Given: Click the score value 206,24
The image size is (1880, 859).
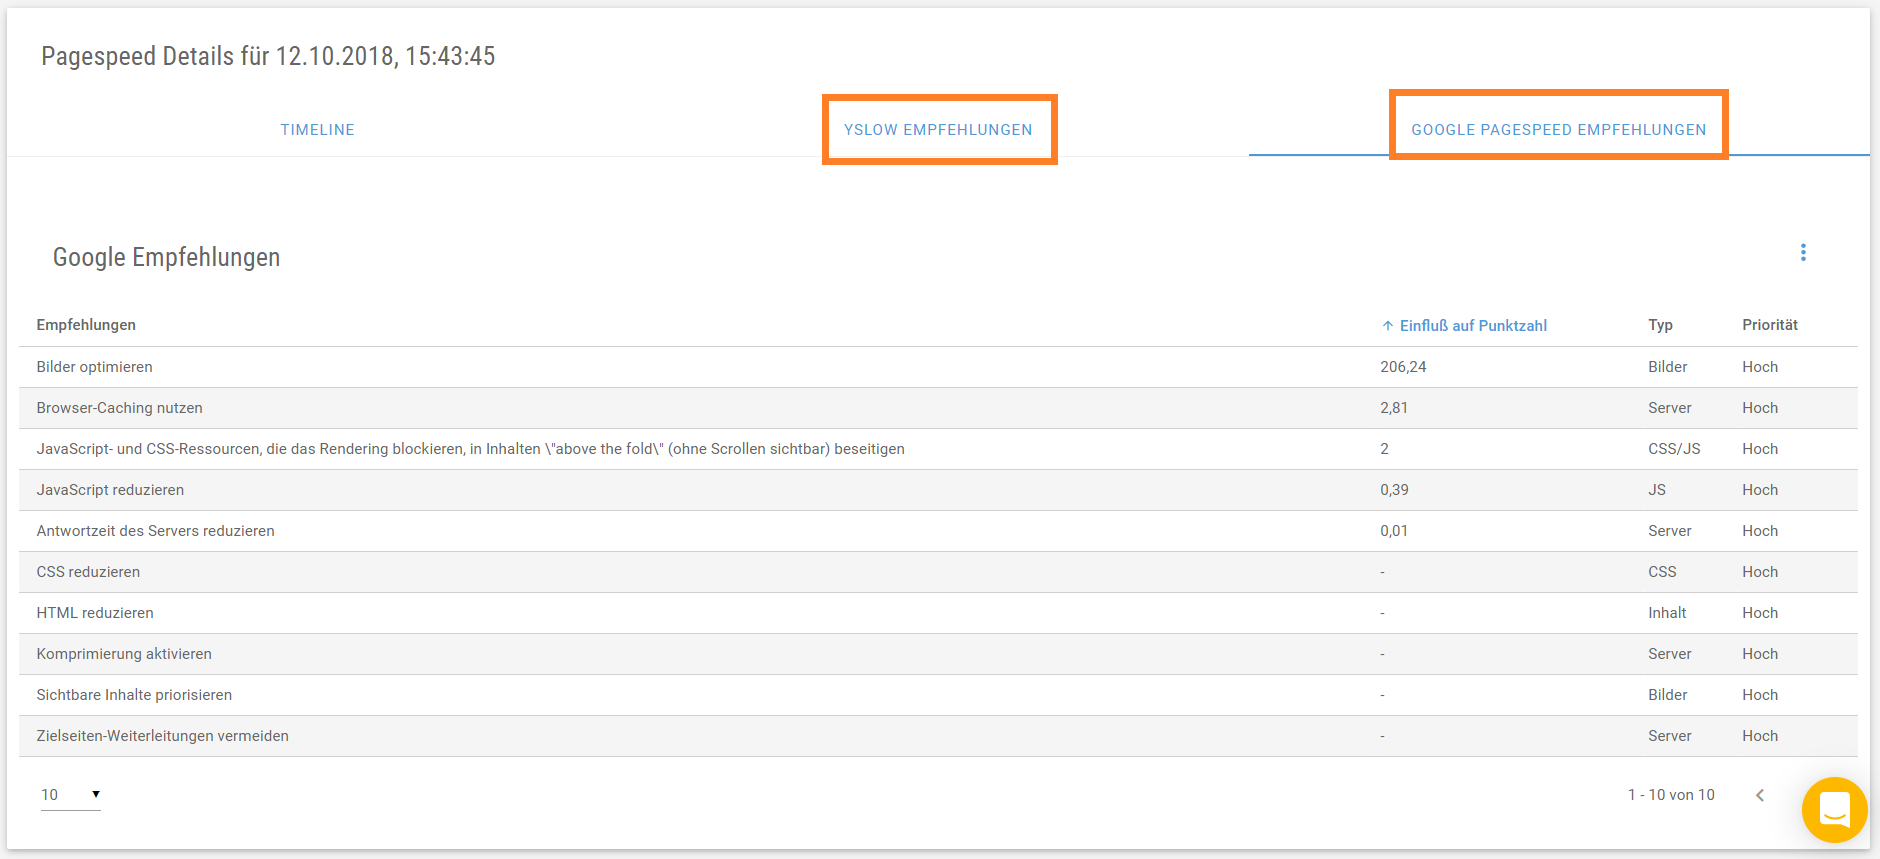Looking at the screenshot, I should point(1403,367).
